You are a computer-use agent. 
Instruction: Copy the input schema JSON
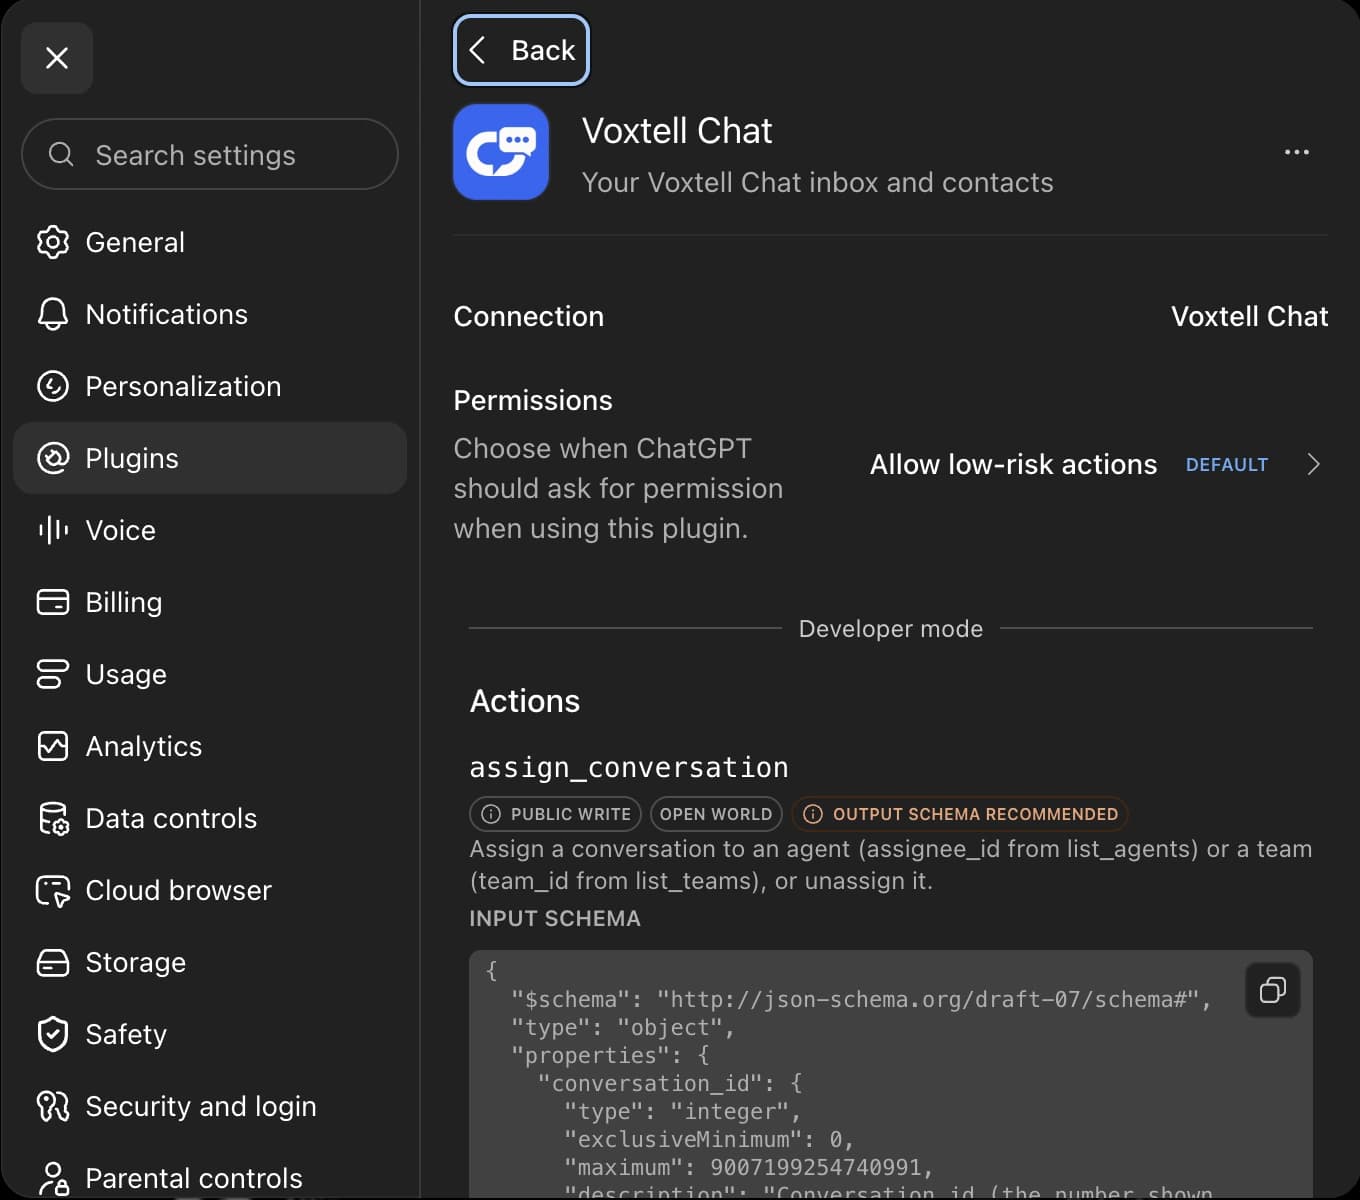click(x=1272, y=990)
